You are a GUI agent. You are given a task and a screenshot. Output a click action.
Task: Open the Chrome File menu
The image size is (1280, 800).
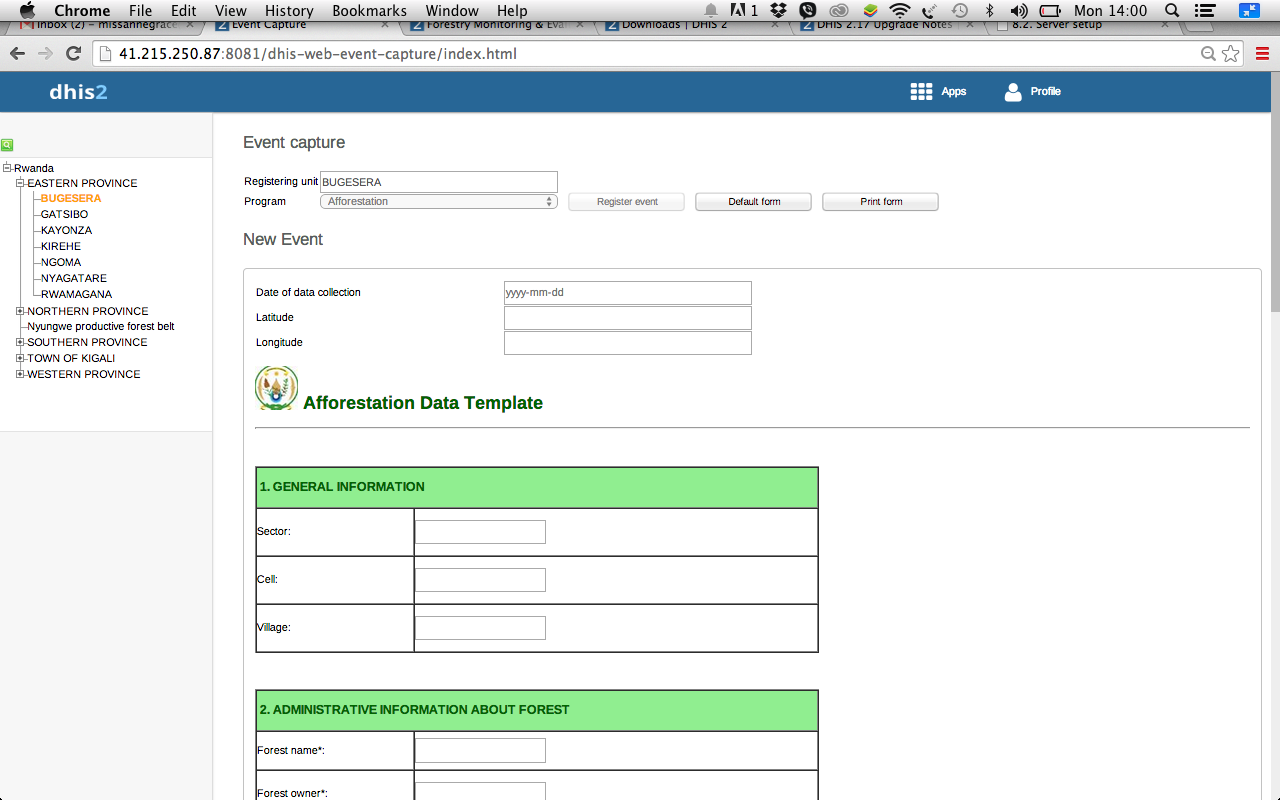click(x=140, y=11)
